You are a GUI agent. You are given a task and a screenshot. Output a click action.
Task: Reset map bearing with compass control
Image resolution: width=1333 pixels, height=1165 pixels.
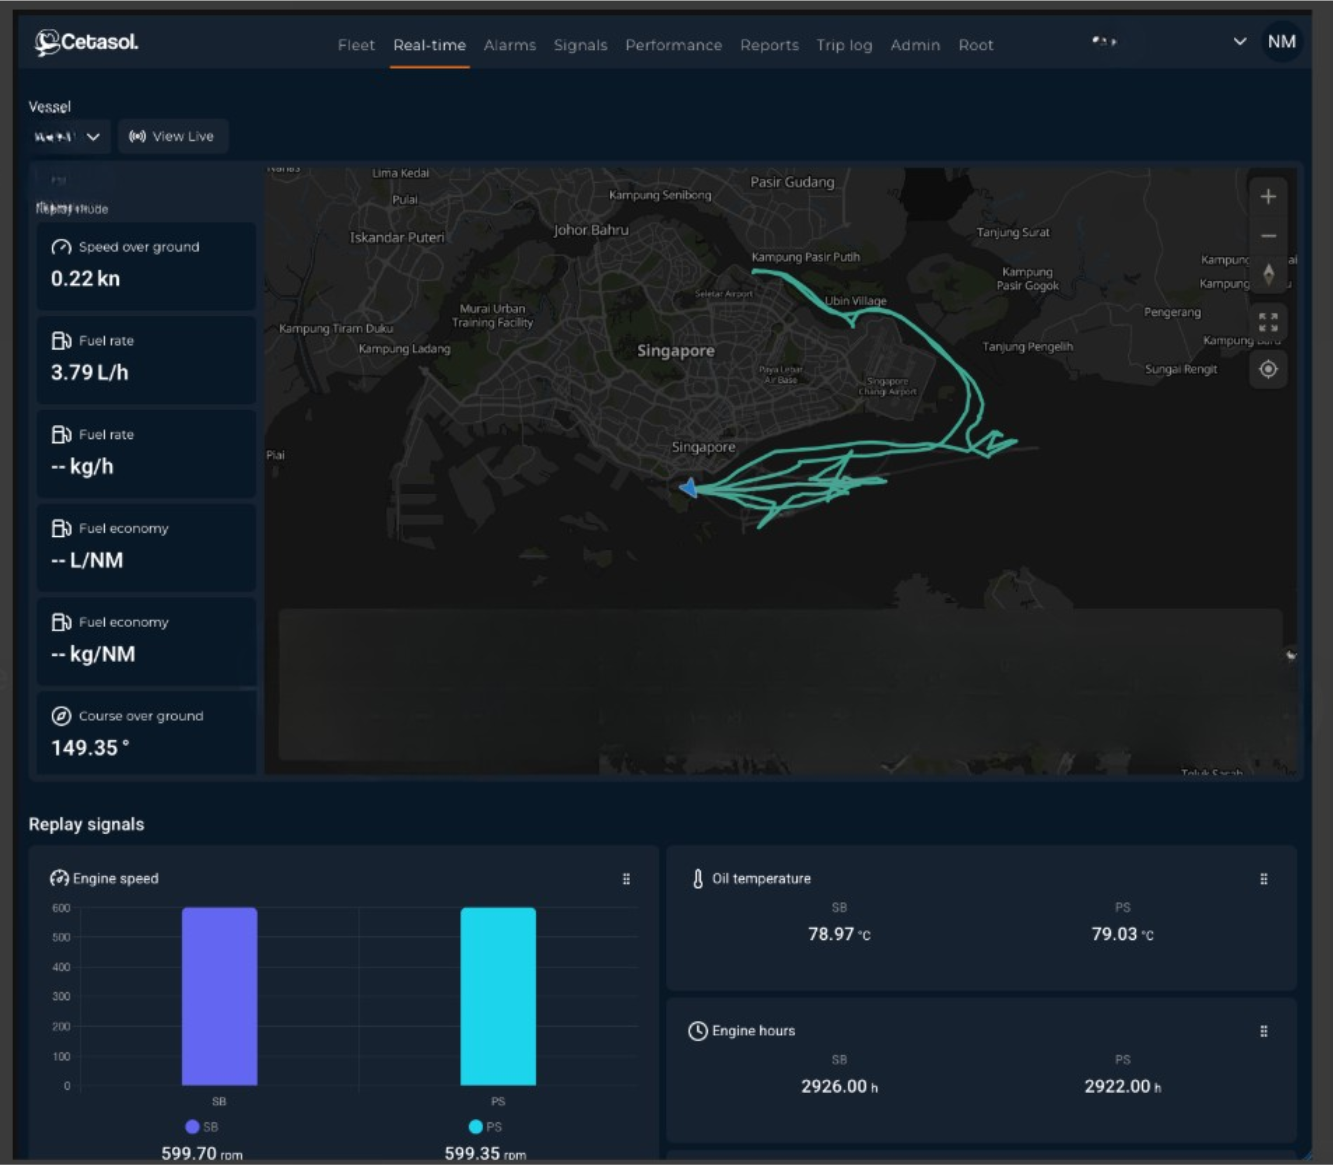tap(1268, 274)
